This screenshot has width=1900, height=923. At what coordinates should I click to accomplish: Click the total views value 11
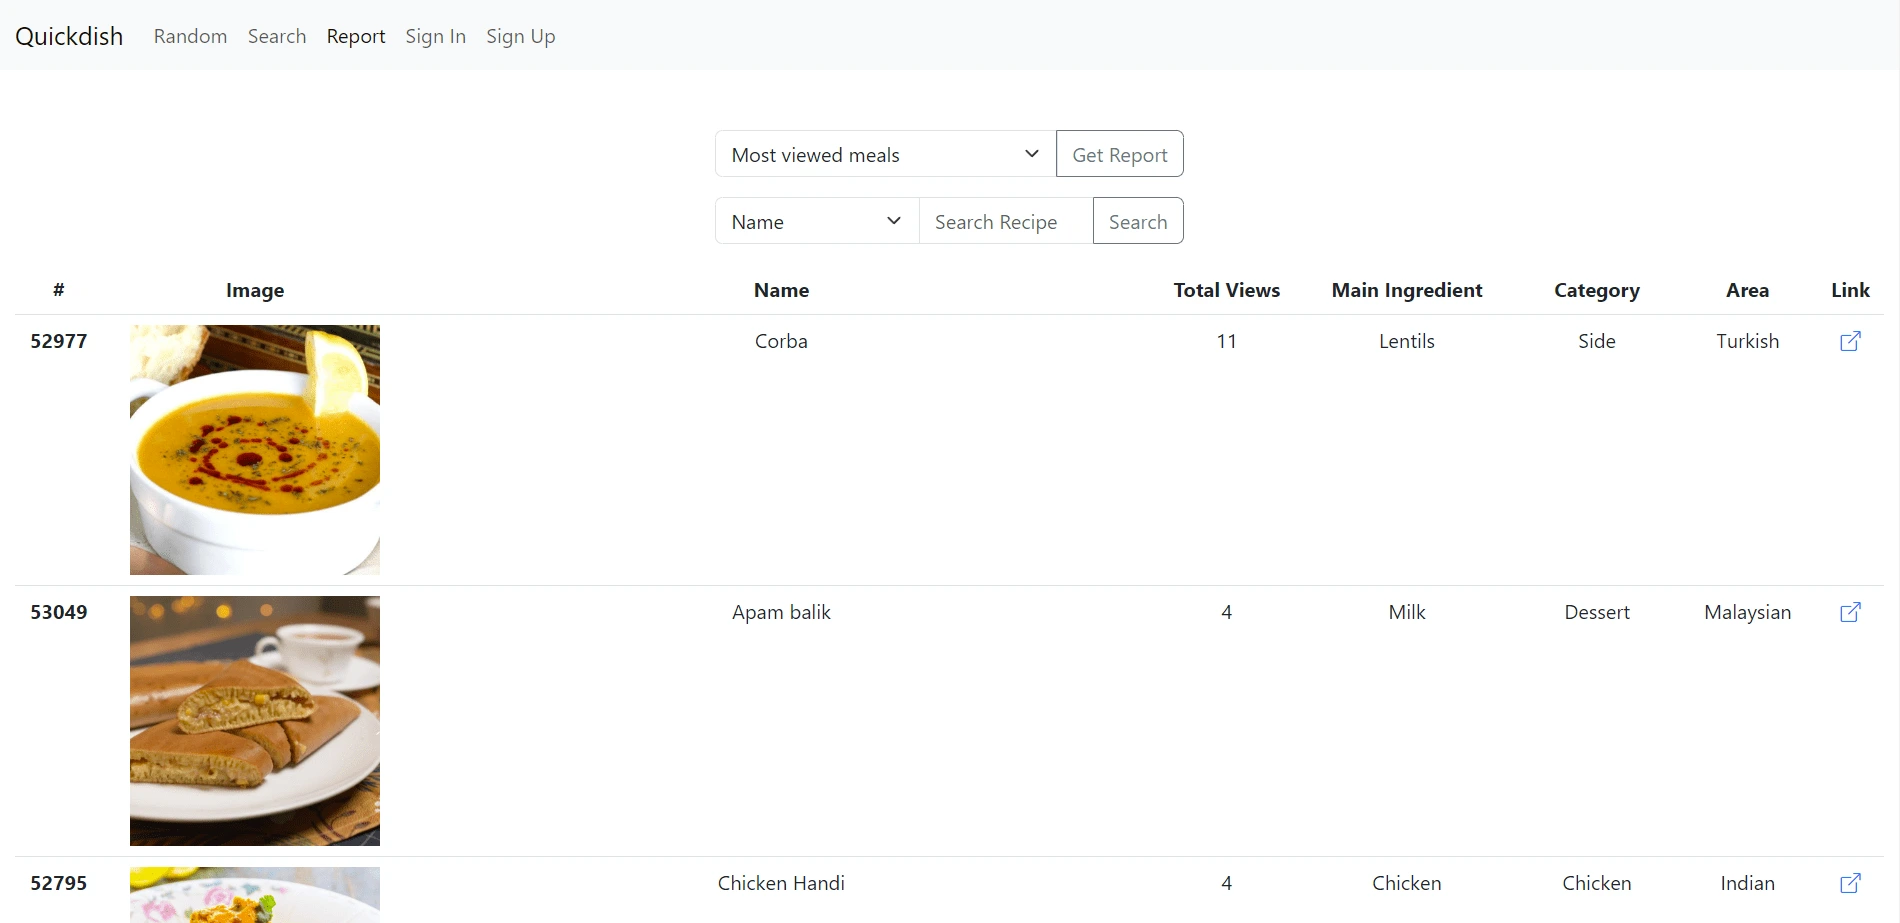click(1226, 341)
